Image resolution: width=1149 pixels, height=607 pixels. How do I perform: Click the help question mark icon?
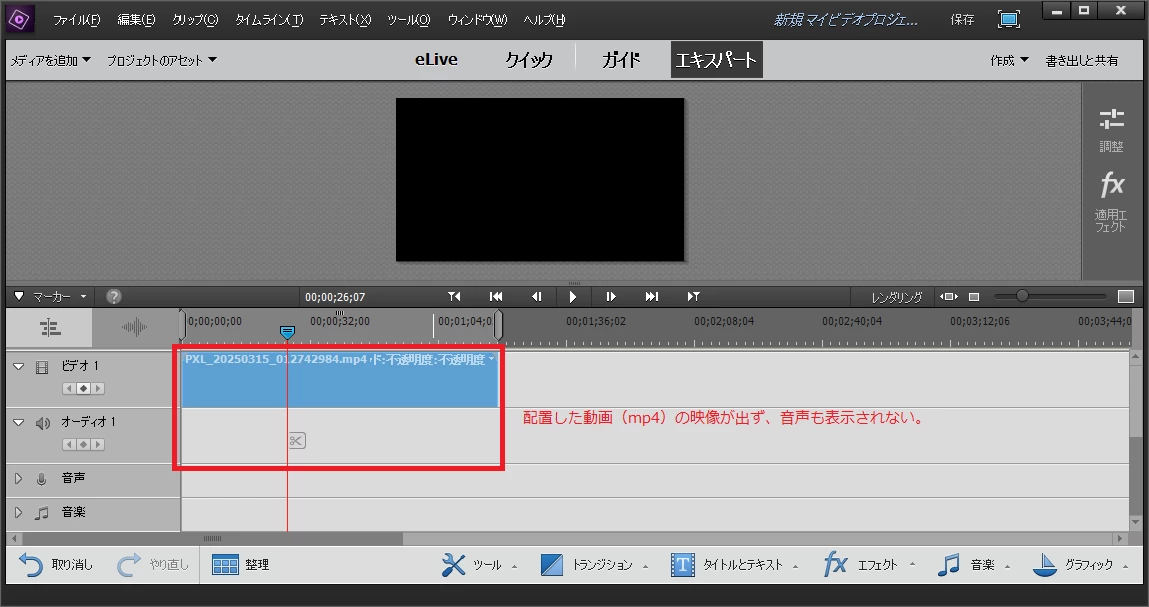(x=114, y=297)
